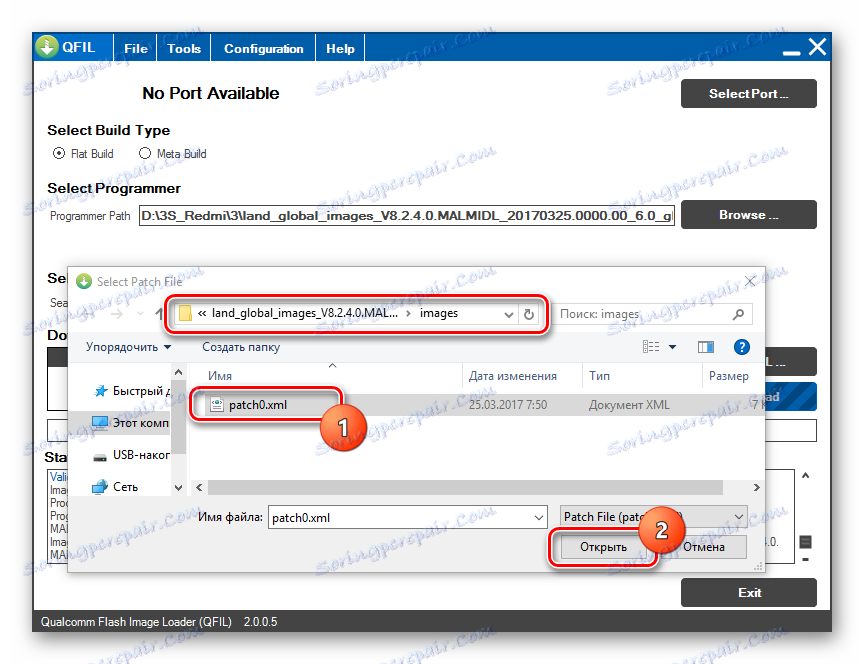Click the Отмена button
The width and height of the screenshot is (864, 664).
pos(704,547)
